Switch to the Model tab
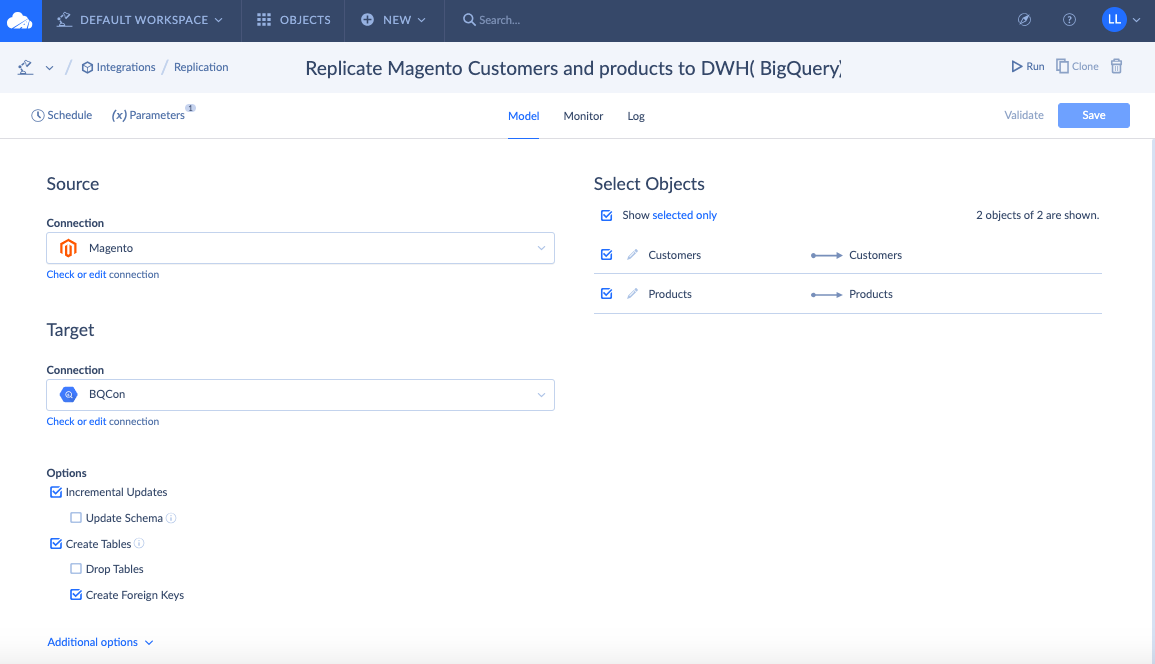Viewport: 1155px width, 664px height. point(524,116)
